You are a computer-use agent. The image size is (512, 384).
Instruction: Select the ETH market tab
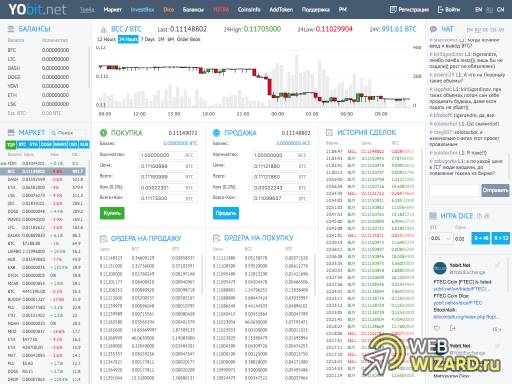click(34, 145)
